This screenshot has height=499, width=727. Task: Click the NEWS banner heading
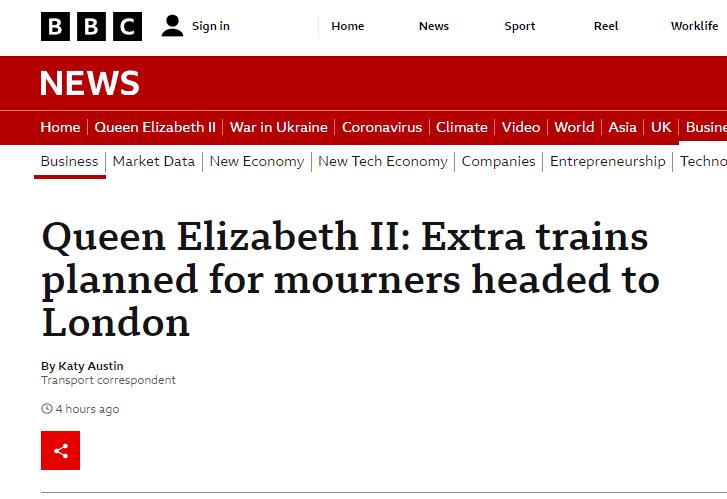click(89, 83)
